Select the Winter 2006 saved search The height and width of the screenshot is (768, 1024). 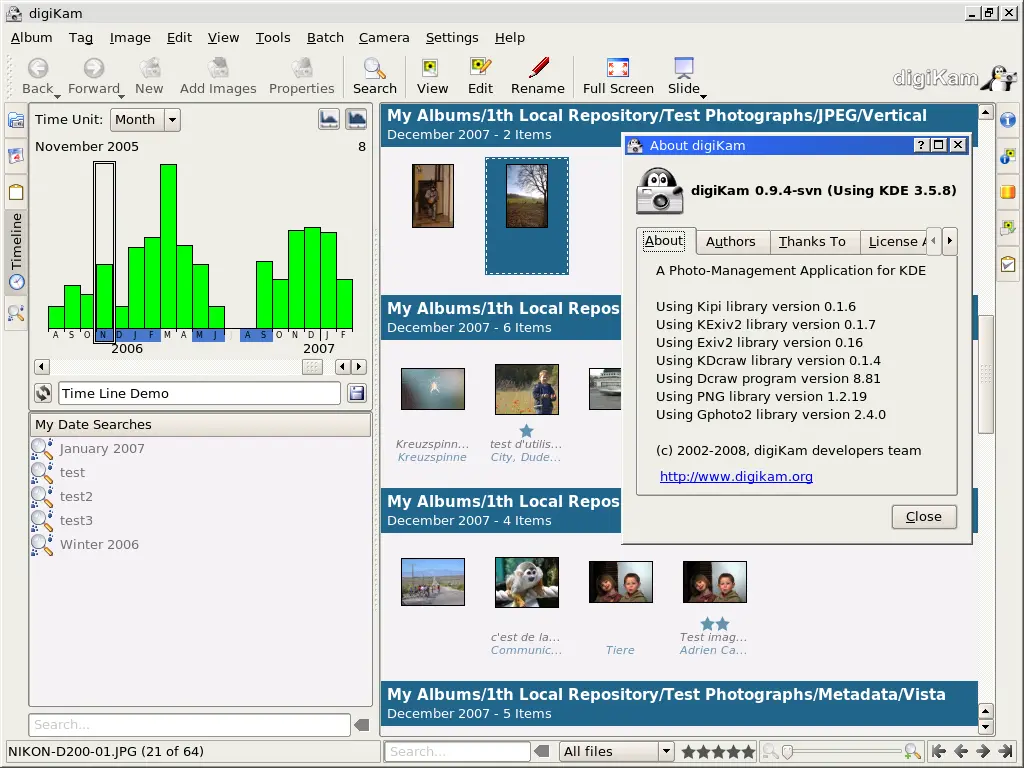coord(99,544)
